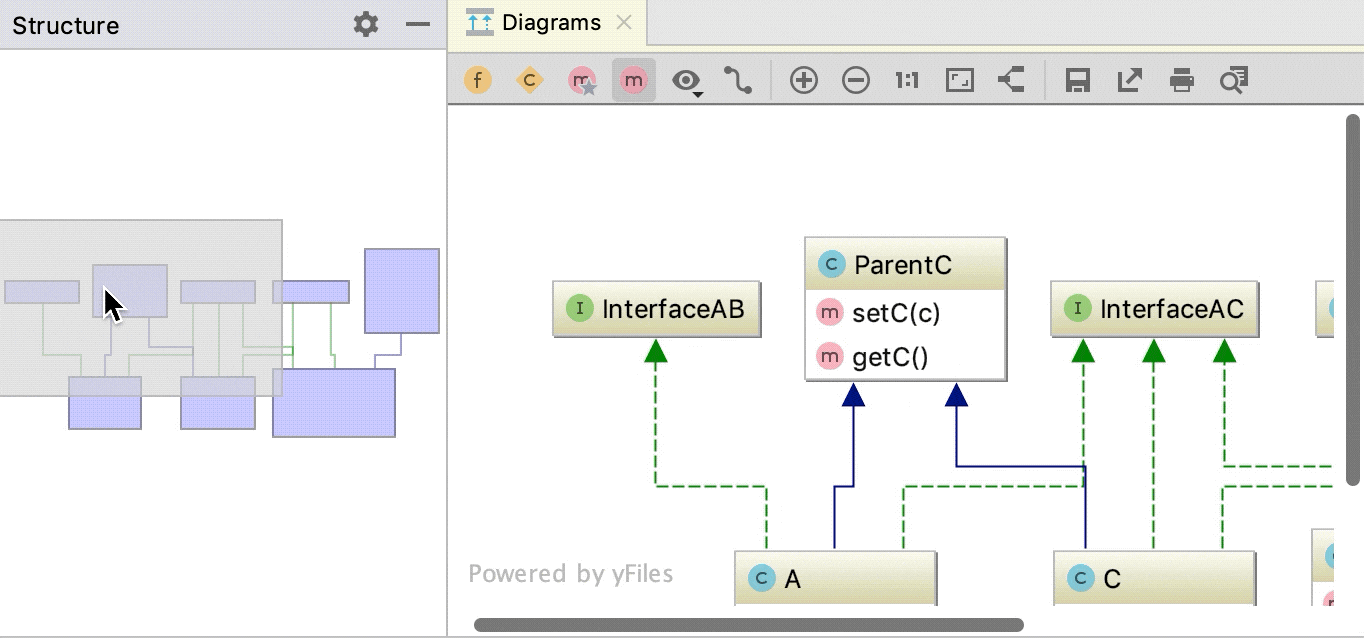Reset diagram to actual 1:1 size

click(x=906, y=80)
